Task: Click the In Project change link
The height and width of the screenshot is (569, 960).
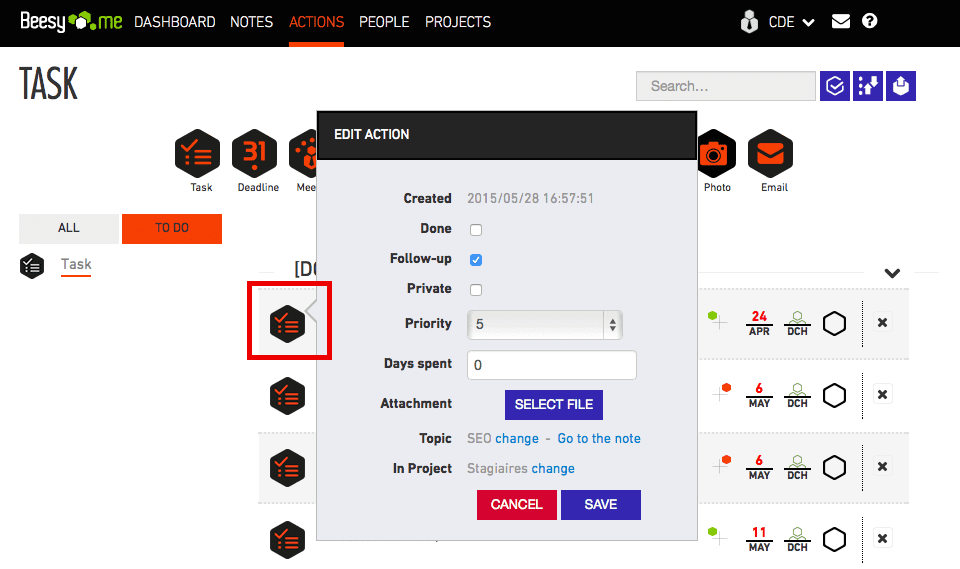Action: (x=553, y=469)
